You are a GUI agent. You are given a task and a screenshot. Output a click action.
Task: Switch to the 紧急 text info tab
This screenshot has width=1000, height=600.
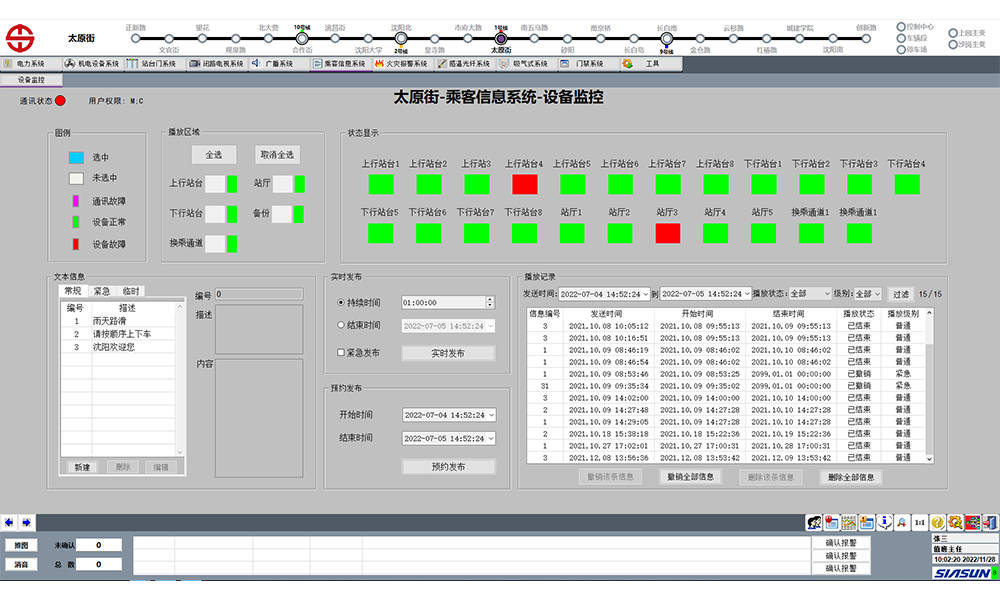(101, 291)
